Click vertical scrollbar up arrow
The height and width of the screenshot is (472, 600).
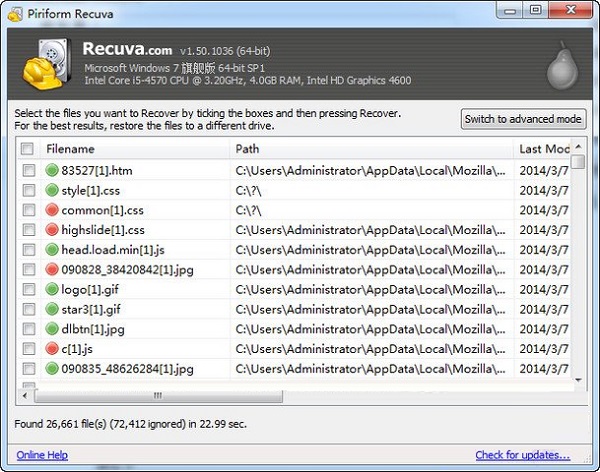click(x=579, y=147)
